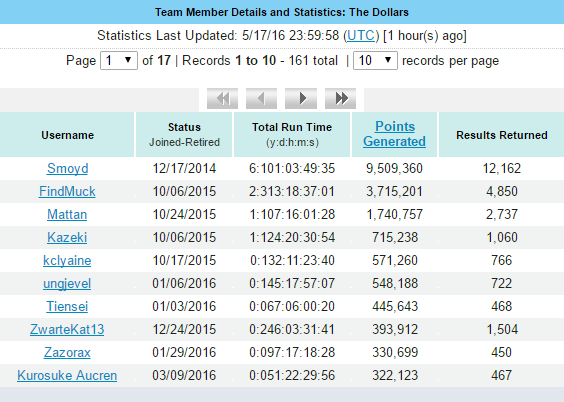View Zazorax's member details

[67, 353]
